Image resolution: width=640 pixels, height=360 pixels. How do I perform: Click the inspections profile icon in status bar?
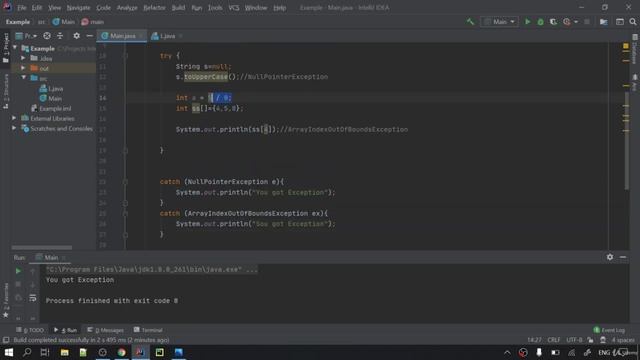(603, 340)
